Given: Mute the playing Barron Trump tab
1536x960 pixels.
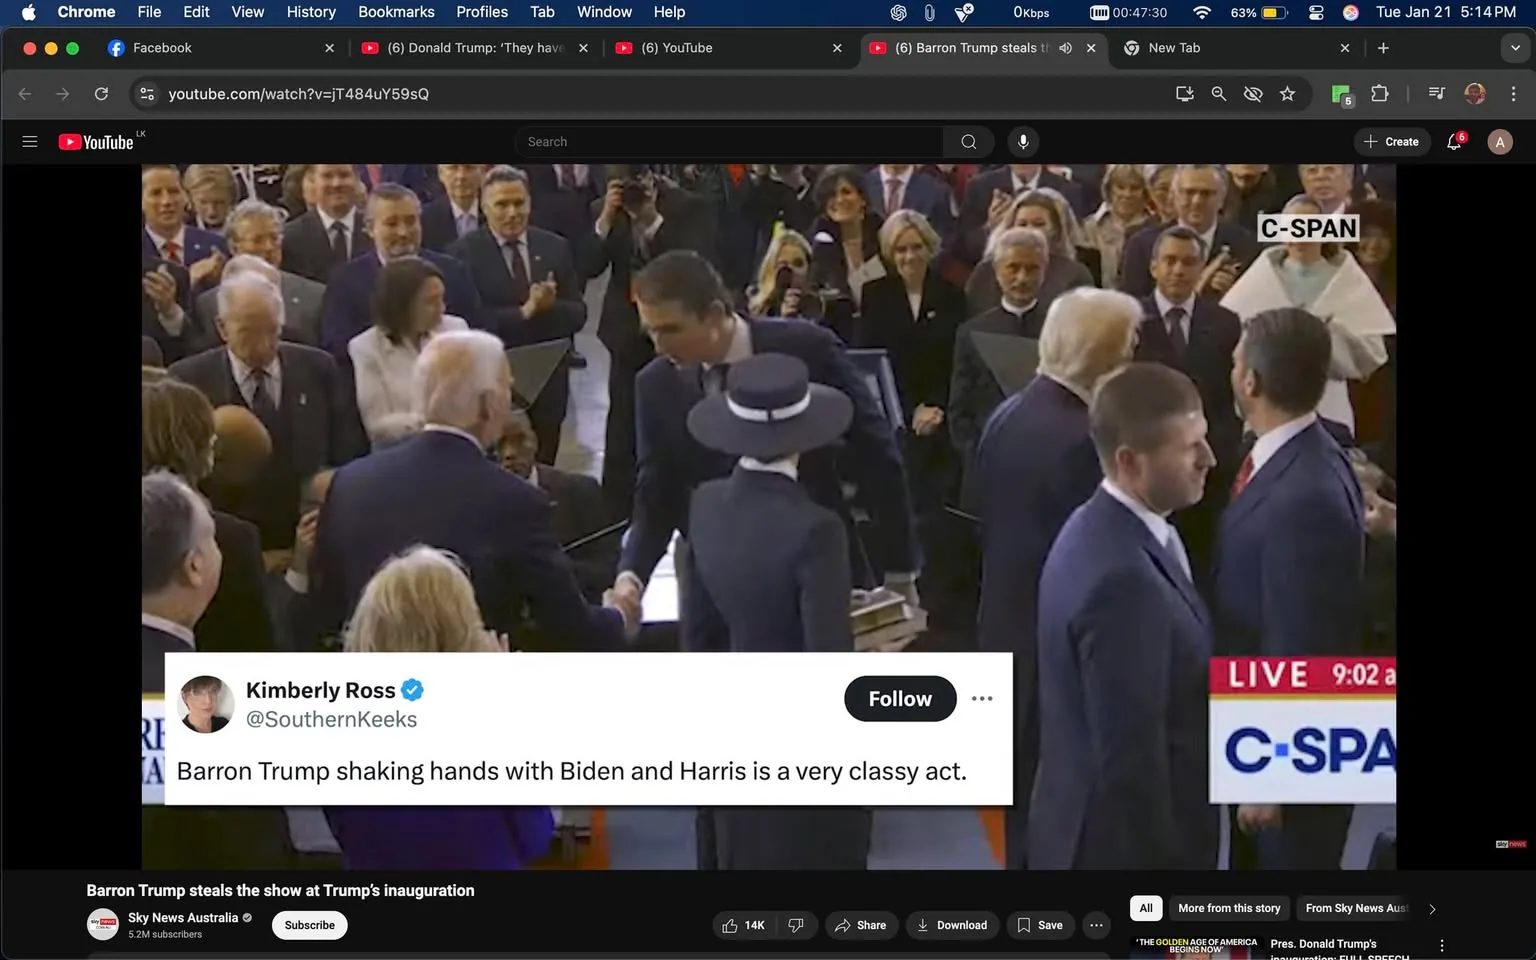Looking at the screenshot, I should tap(1065, 47).
